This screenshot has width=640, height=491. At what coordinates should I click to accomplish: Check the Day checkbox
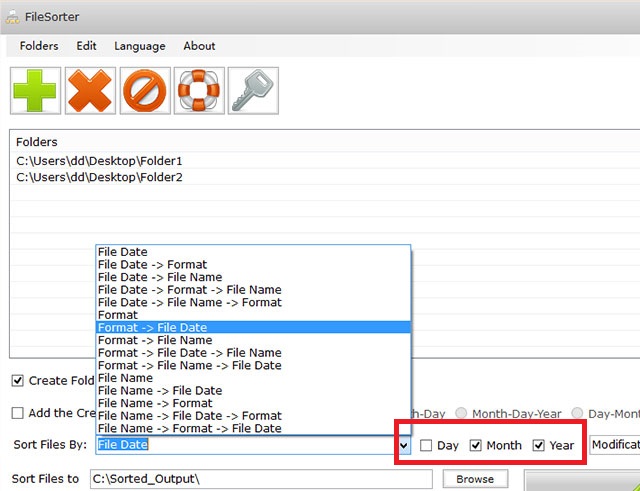coord(426,445)
